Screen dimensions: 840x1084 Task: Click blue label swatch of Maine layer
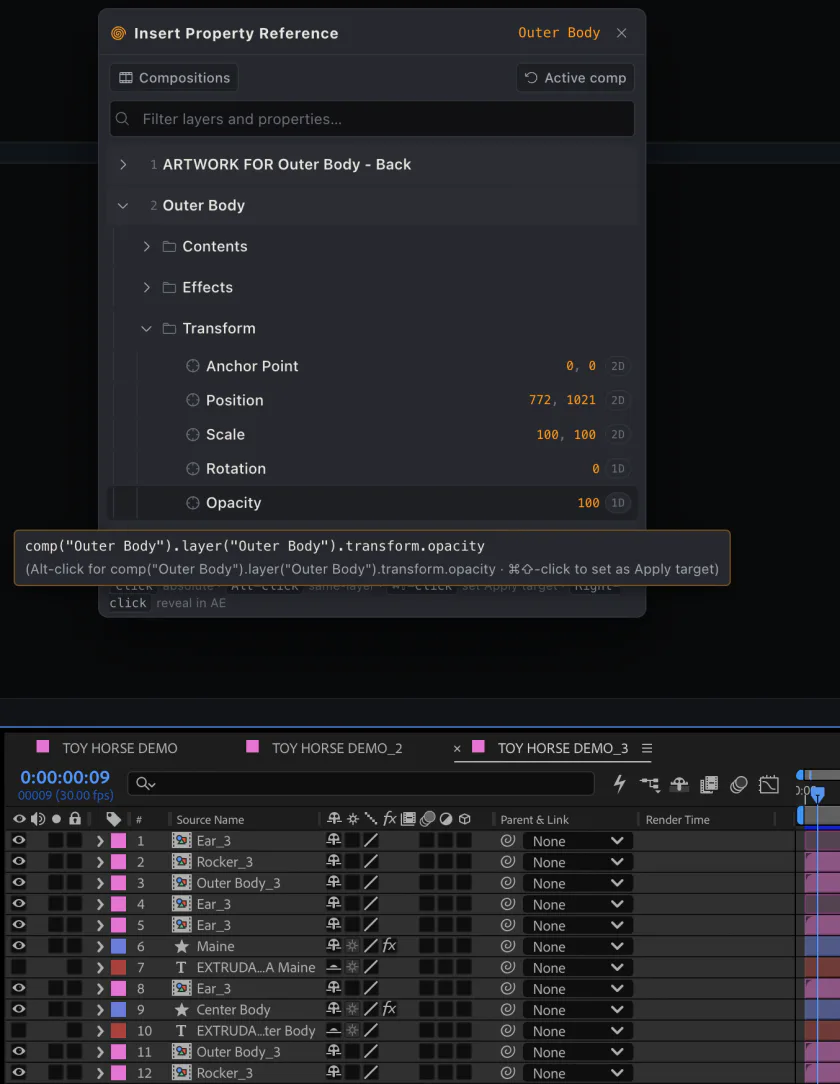(119, 946)
